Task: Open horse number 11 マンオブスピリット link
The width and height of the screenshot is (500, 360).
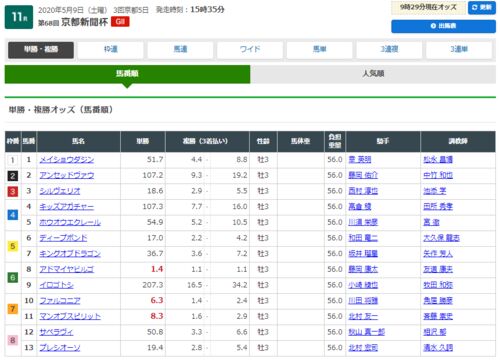Action: click(70, 316)
